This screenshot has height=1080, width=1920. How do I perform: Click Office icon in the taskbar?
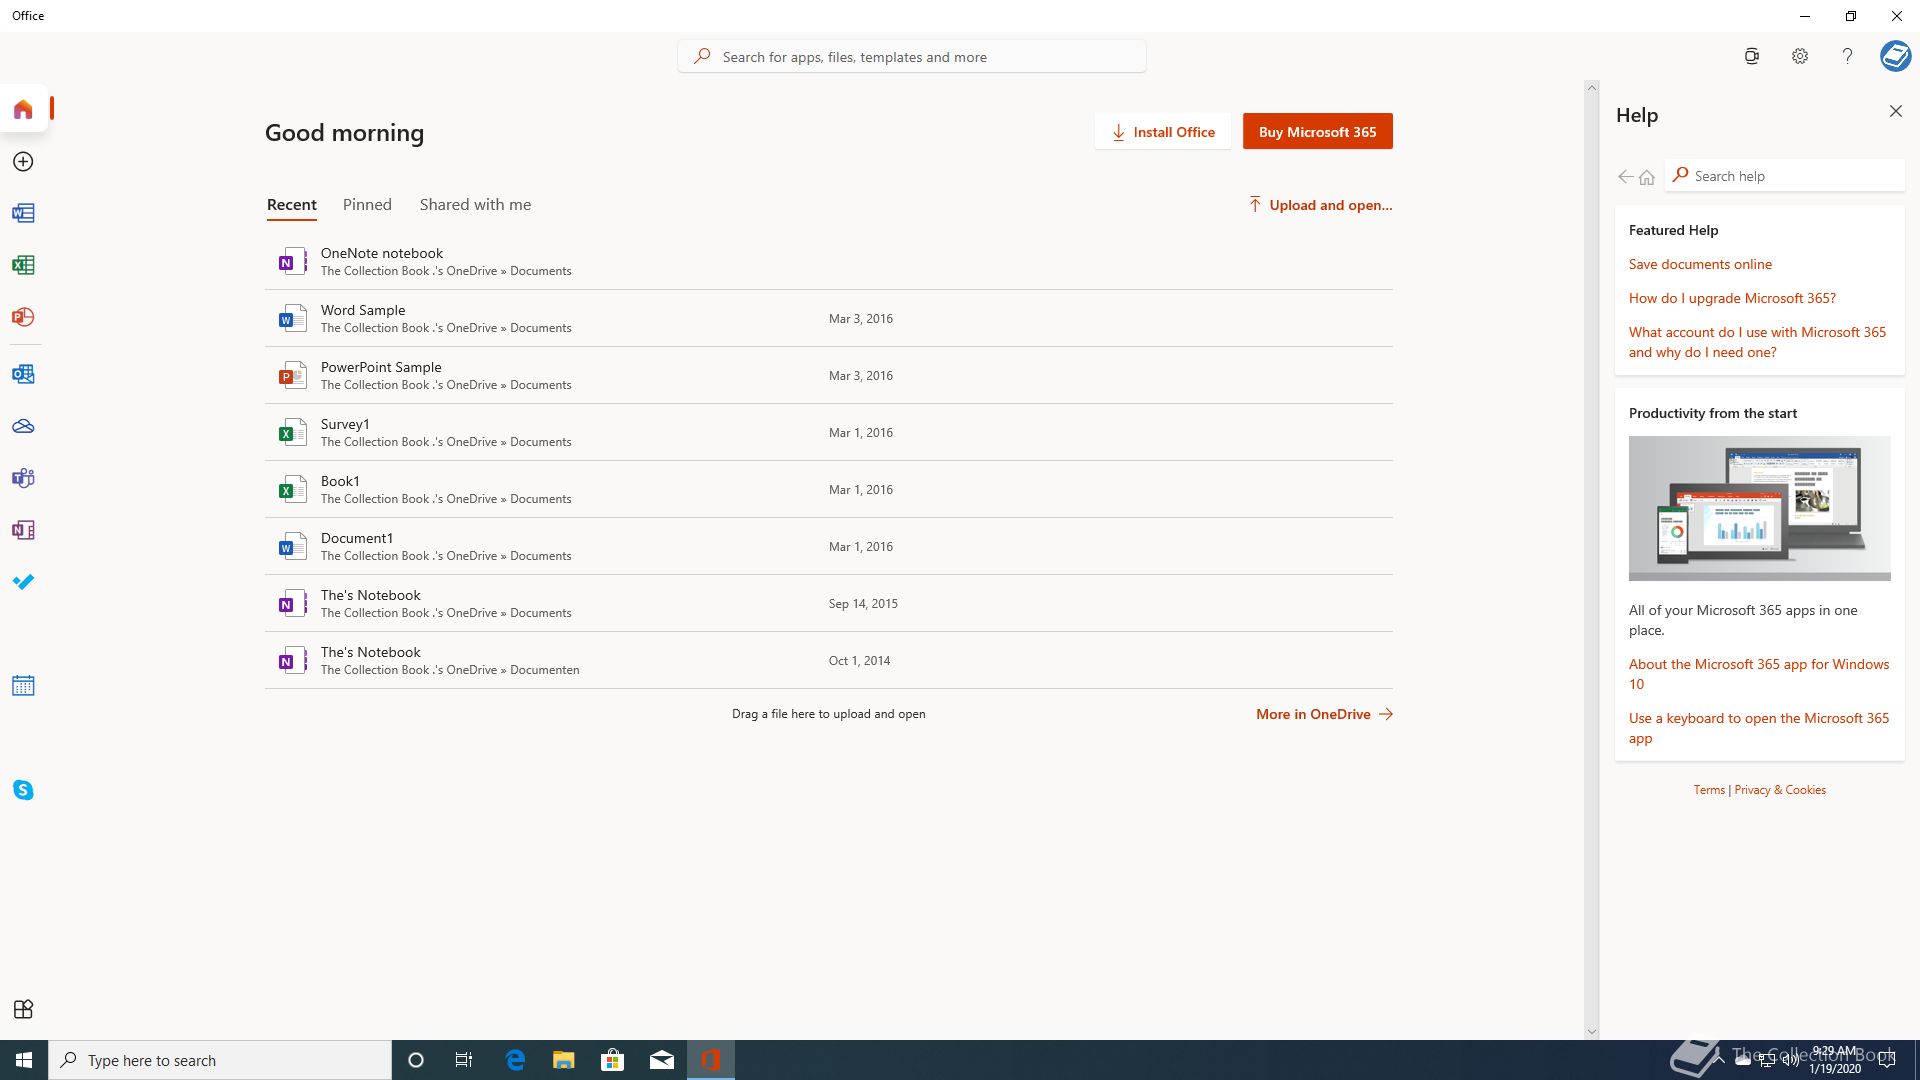pos(711,1060)
